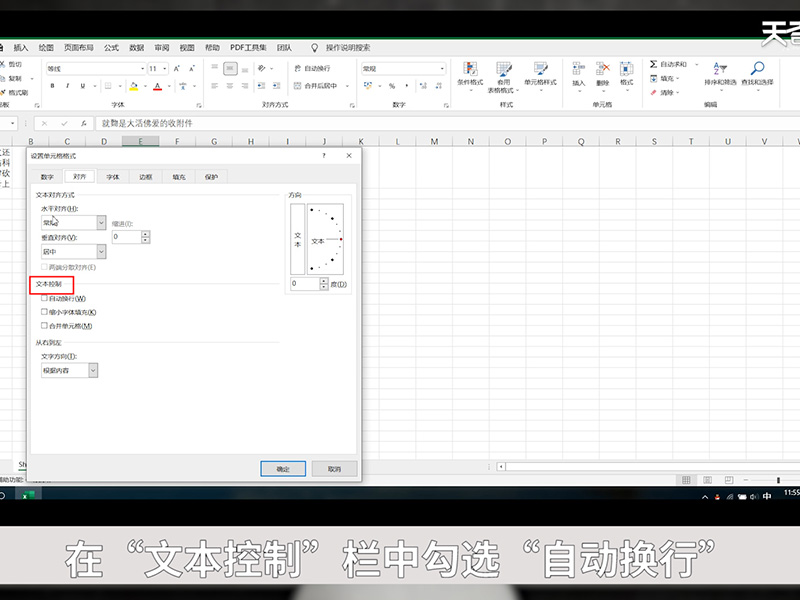
Task: Click the zoom slider in status bar
Action: pos(778,480)
